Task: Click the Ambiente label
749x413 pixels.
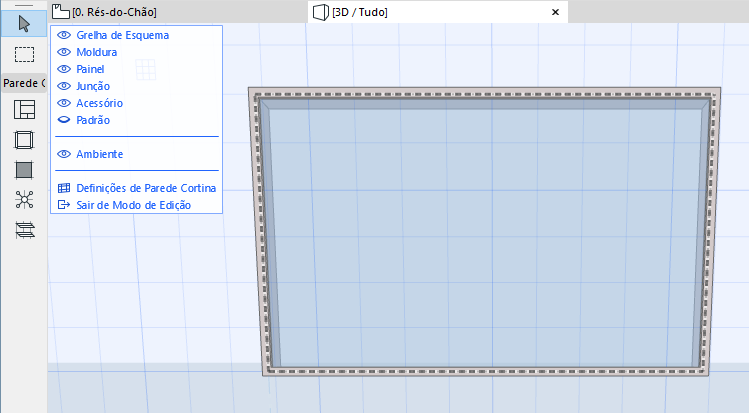Action: click(99, 154)
